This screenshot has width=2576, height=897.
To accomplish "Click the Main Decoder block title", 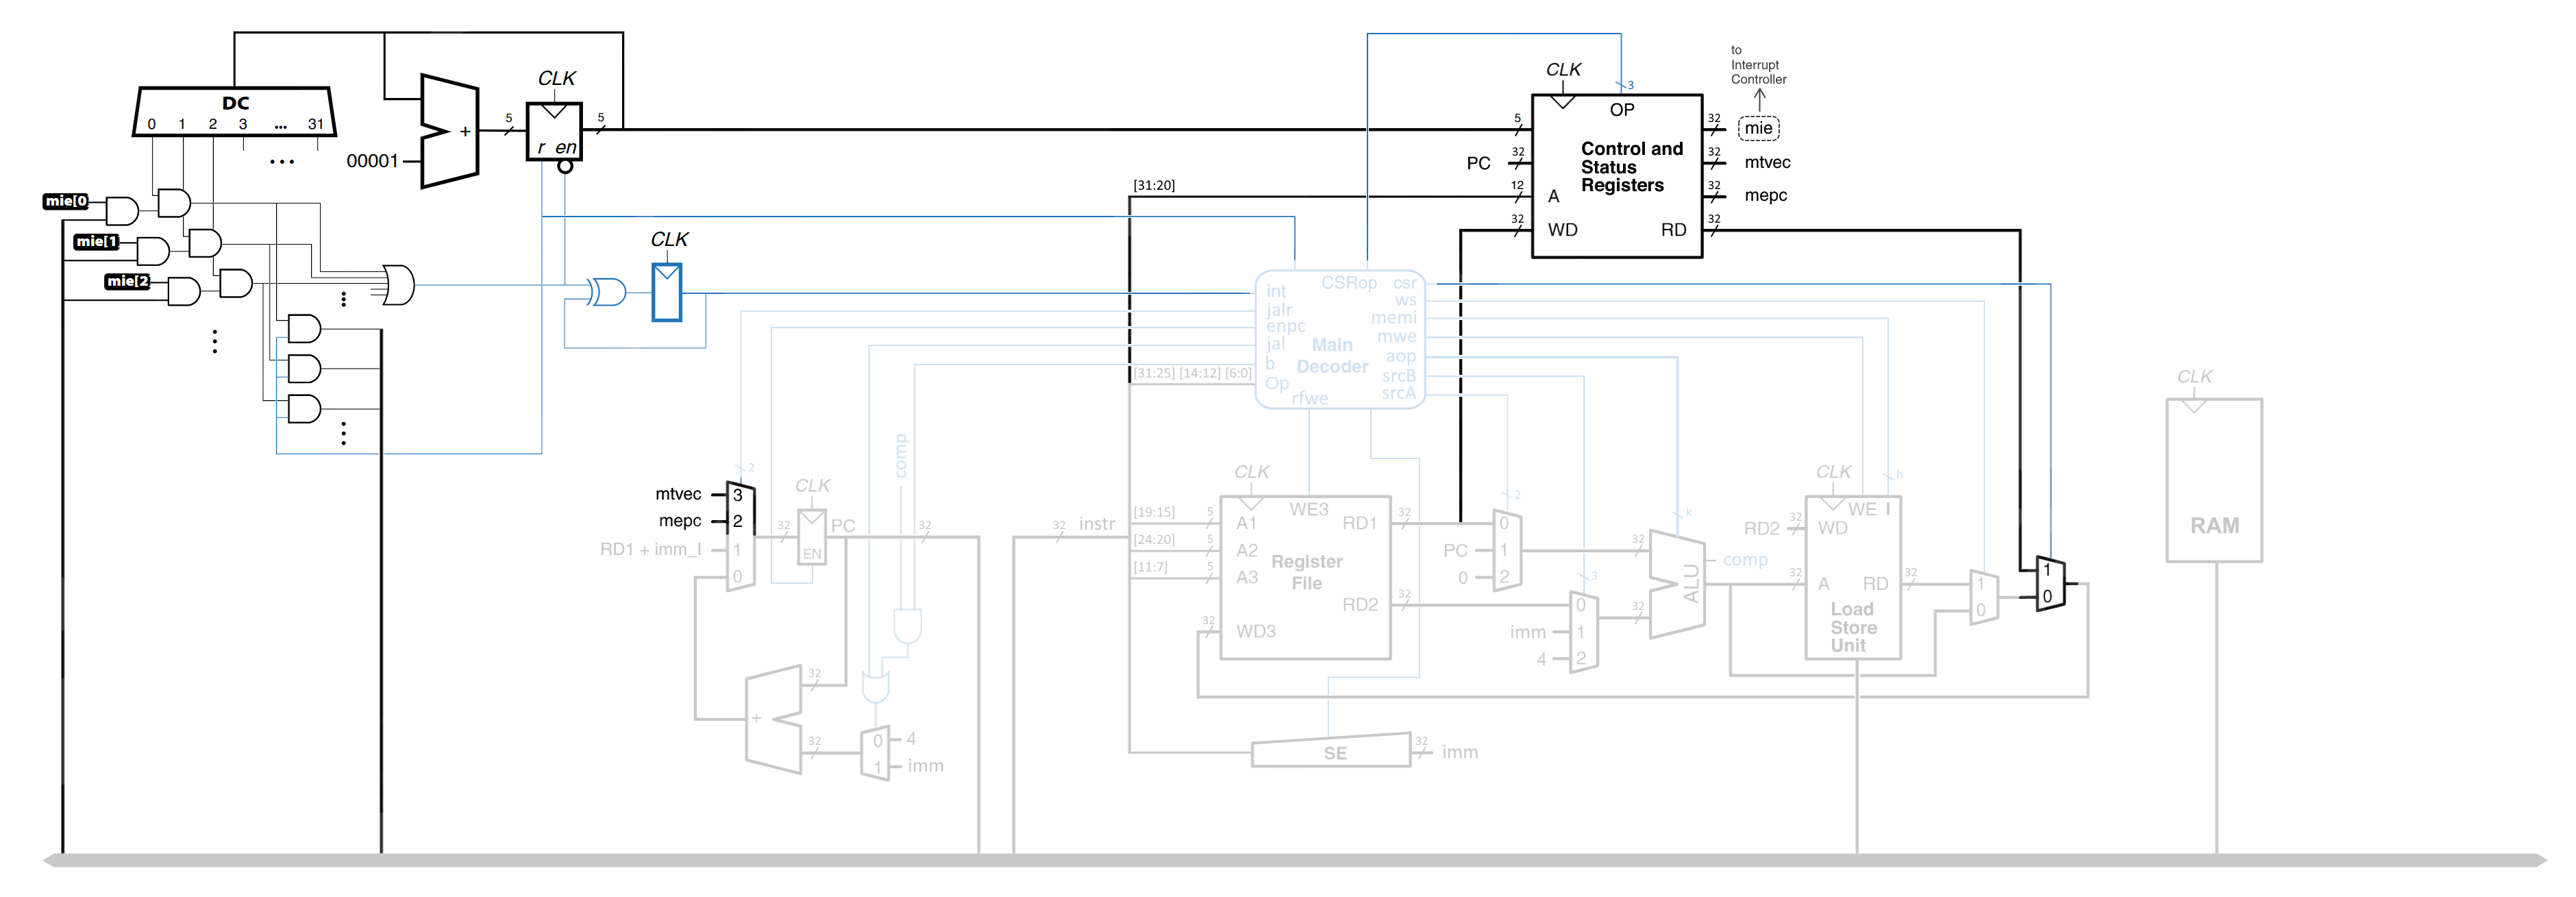I will coord(1332,355).
